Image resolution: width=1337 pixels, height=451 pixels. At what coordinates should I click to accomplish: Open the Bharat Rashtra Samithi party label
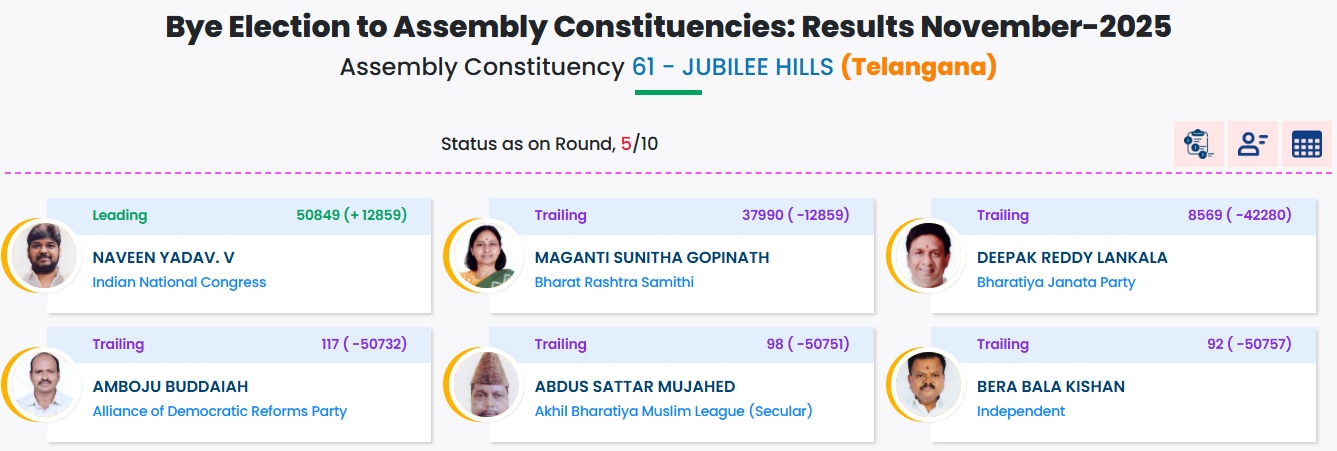pyautogui.click(x=614, y=282)
